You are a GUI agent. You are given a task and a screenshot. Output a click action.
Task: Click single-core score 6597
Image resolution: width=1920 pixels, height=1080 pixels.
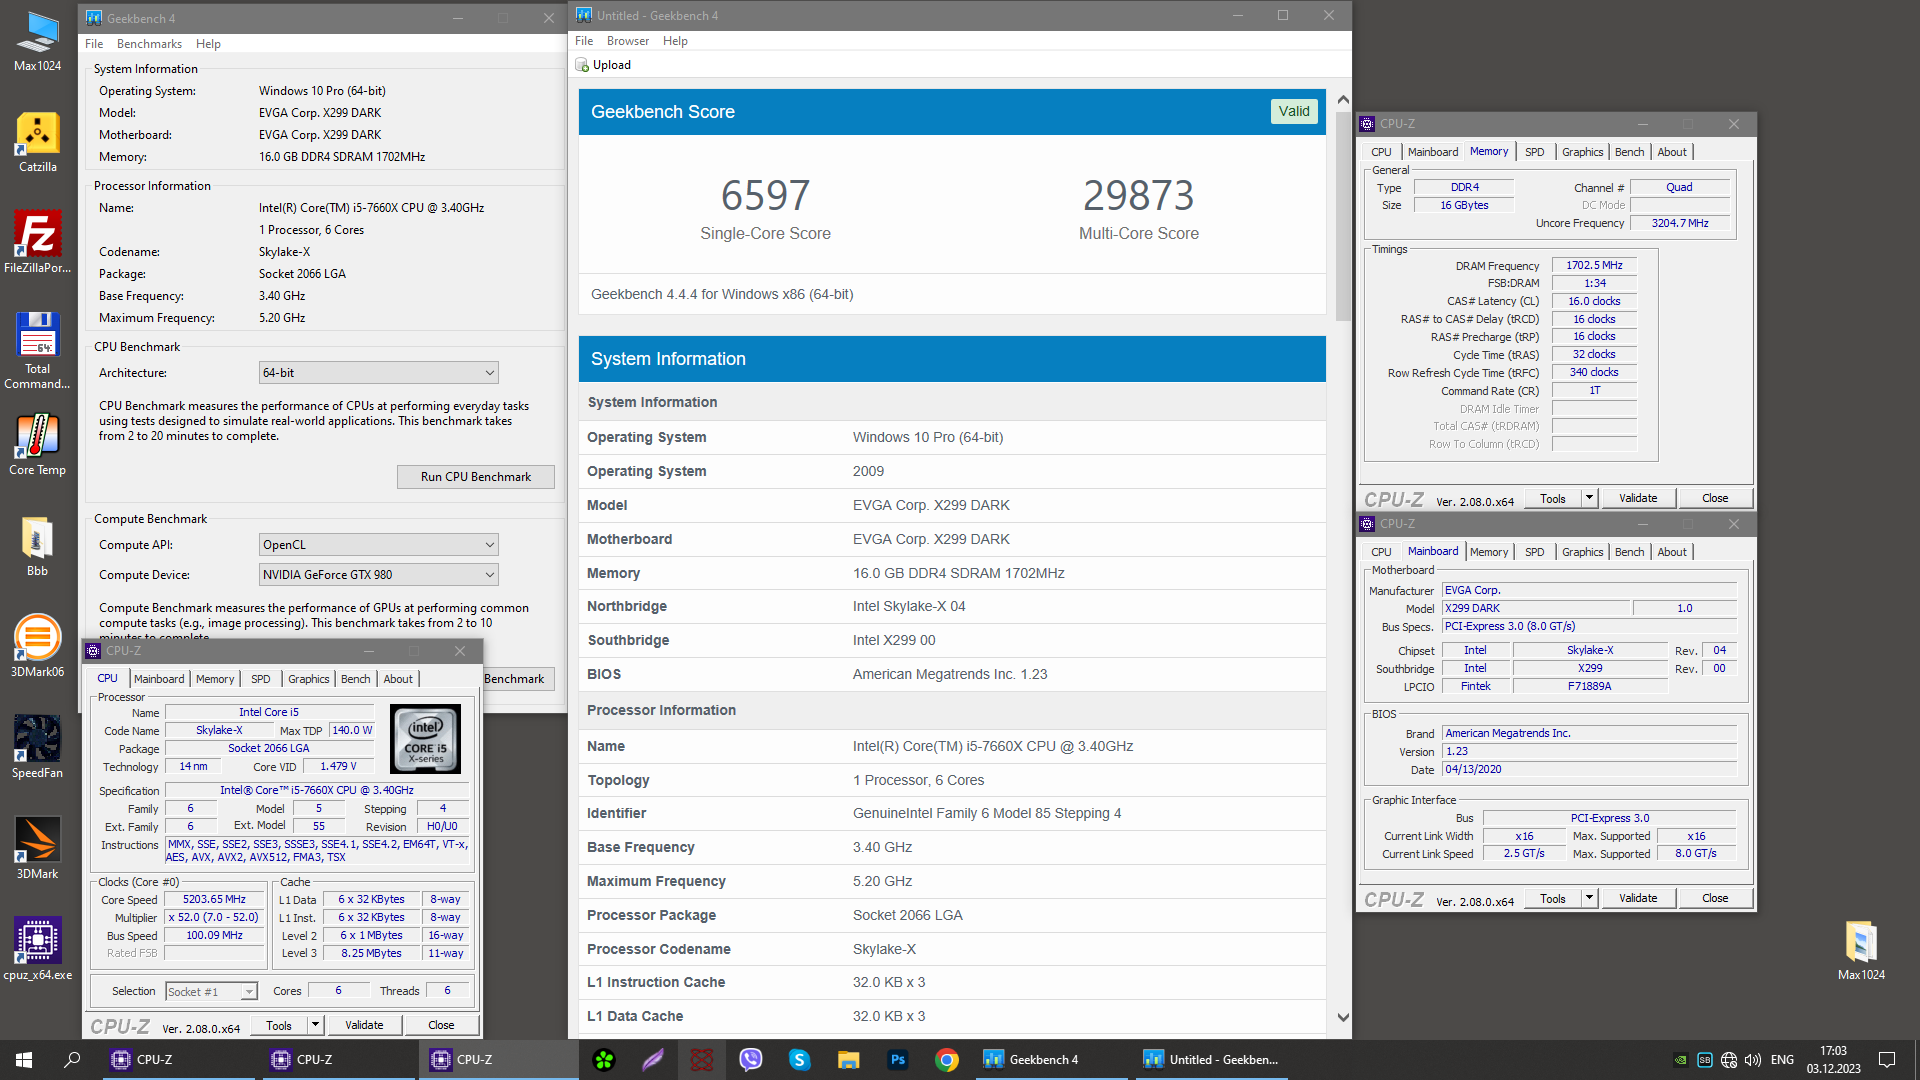[765, 196]
